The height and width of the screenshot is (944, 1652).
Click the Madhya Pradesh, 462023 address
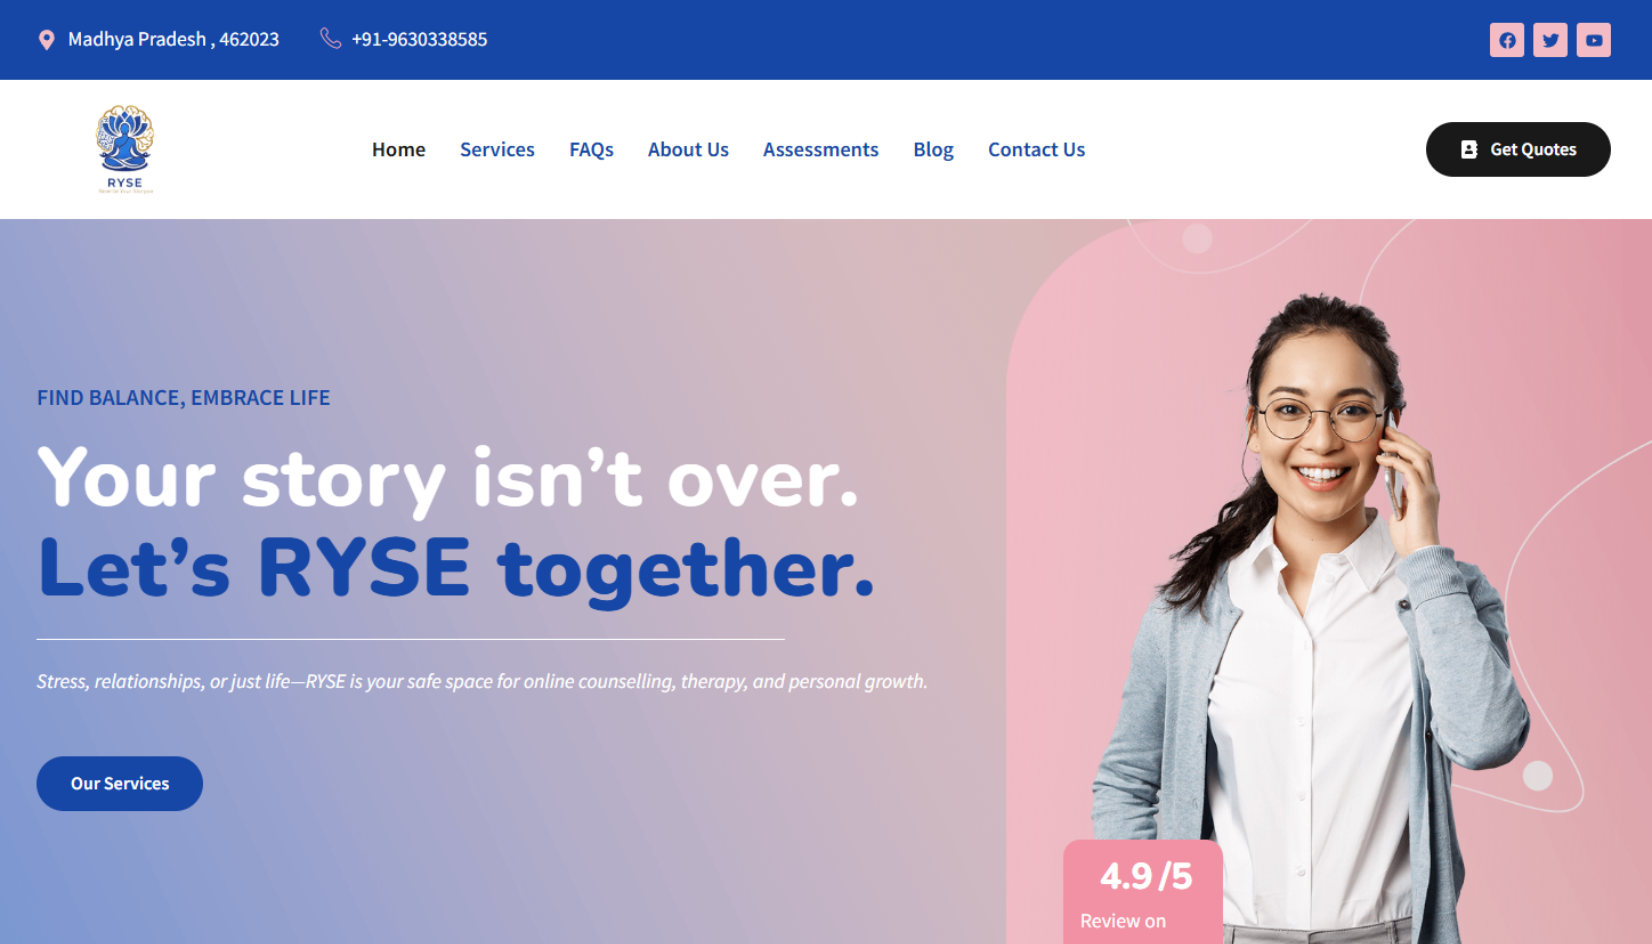pos(173,39)
